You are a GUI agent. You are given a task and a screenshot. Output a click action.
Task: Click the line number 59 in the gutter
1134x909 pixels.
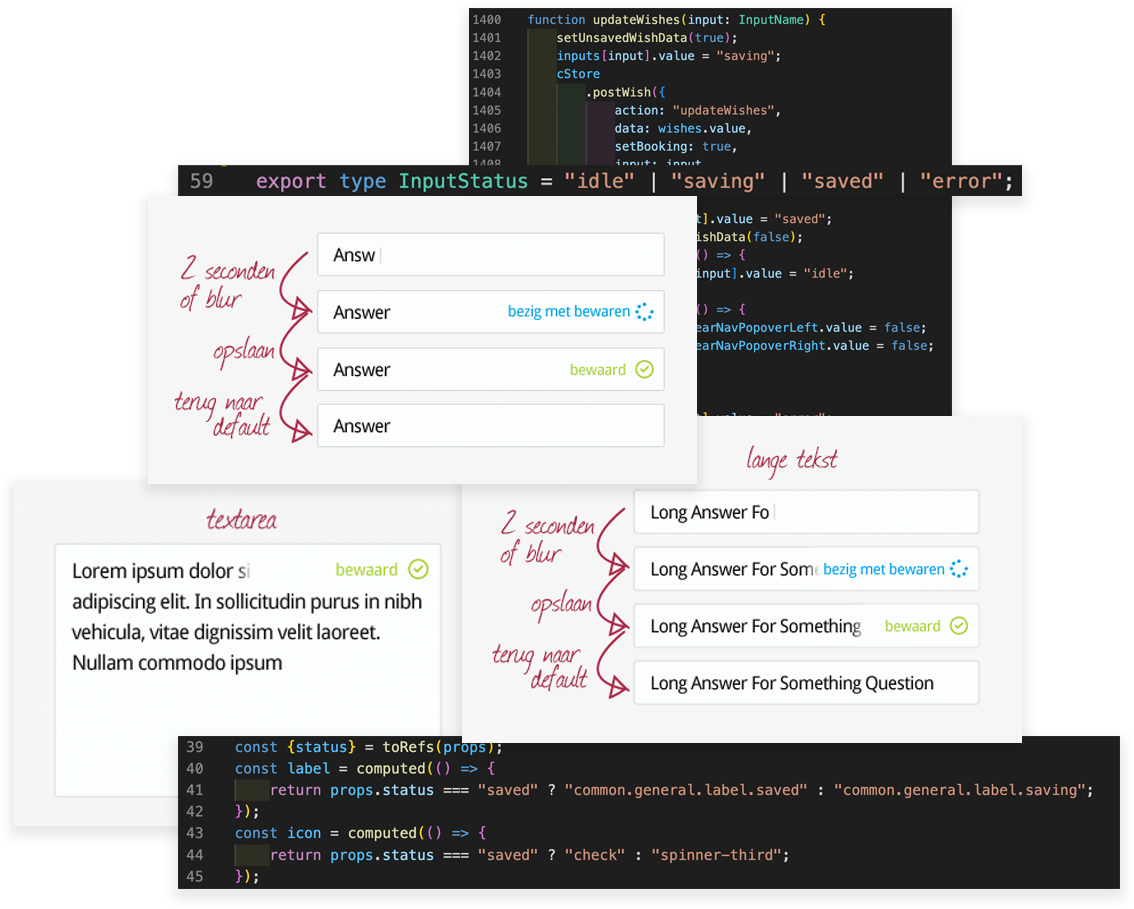[x=201, y=181]
